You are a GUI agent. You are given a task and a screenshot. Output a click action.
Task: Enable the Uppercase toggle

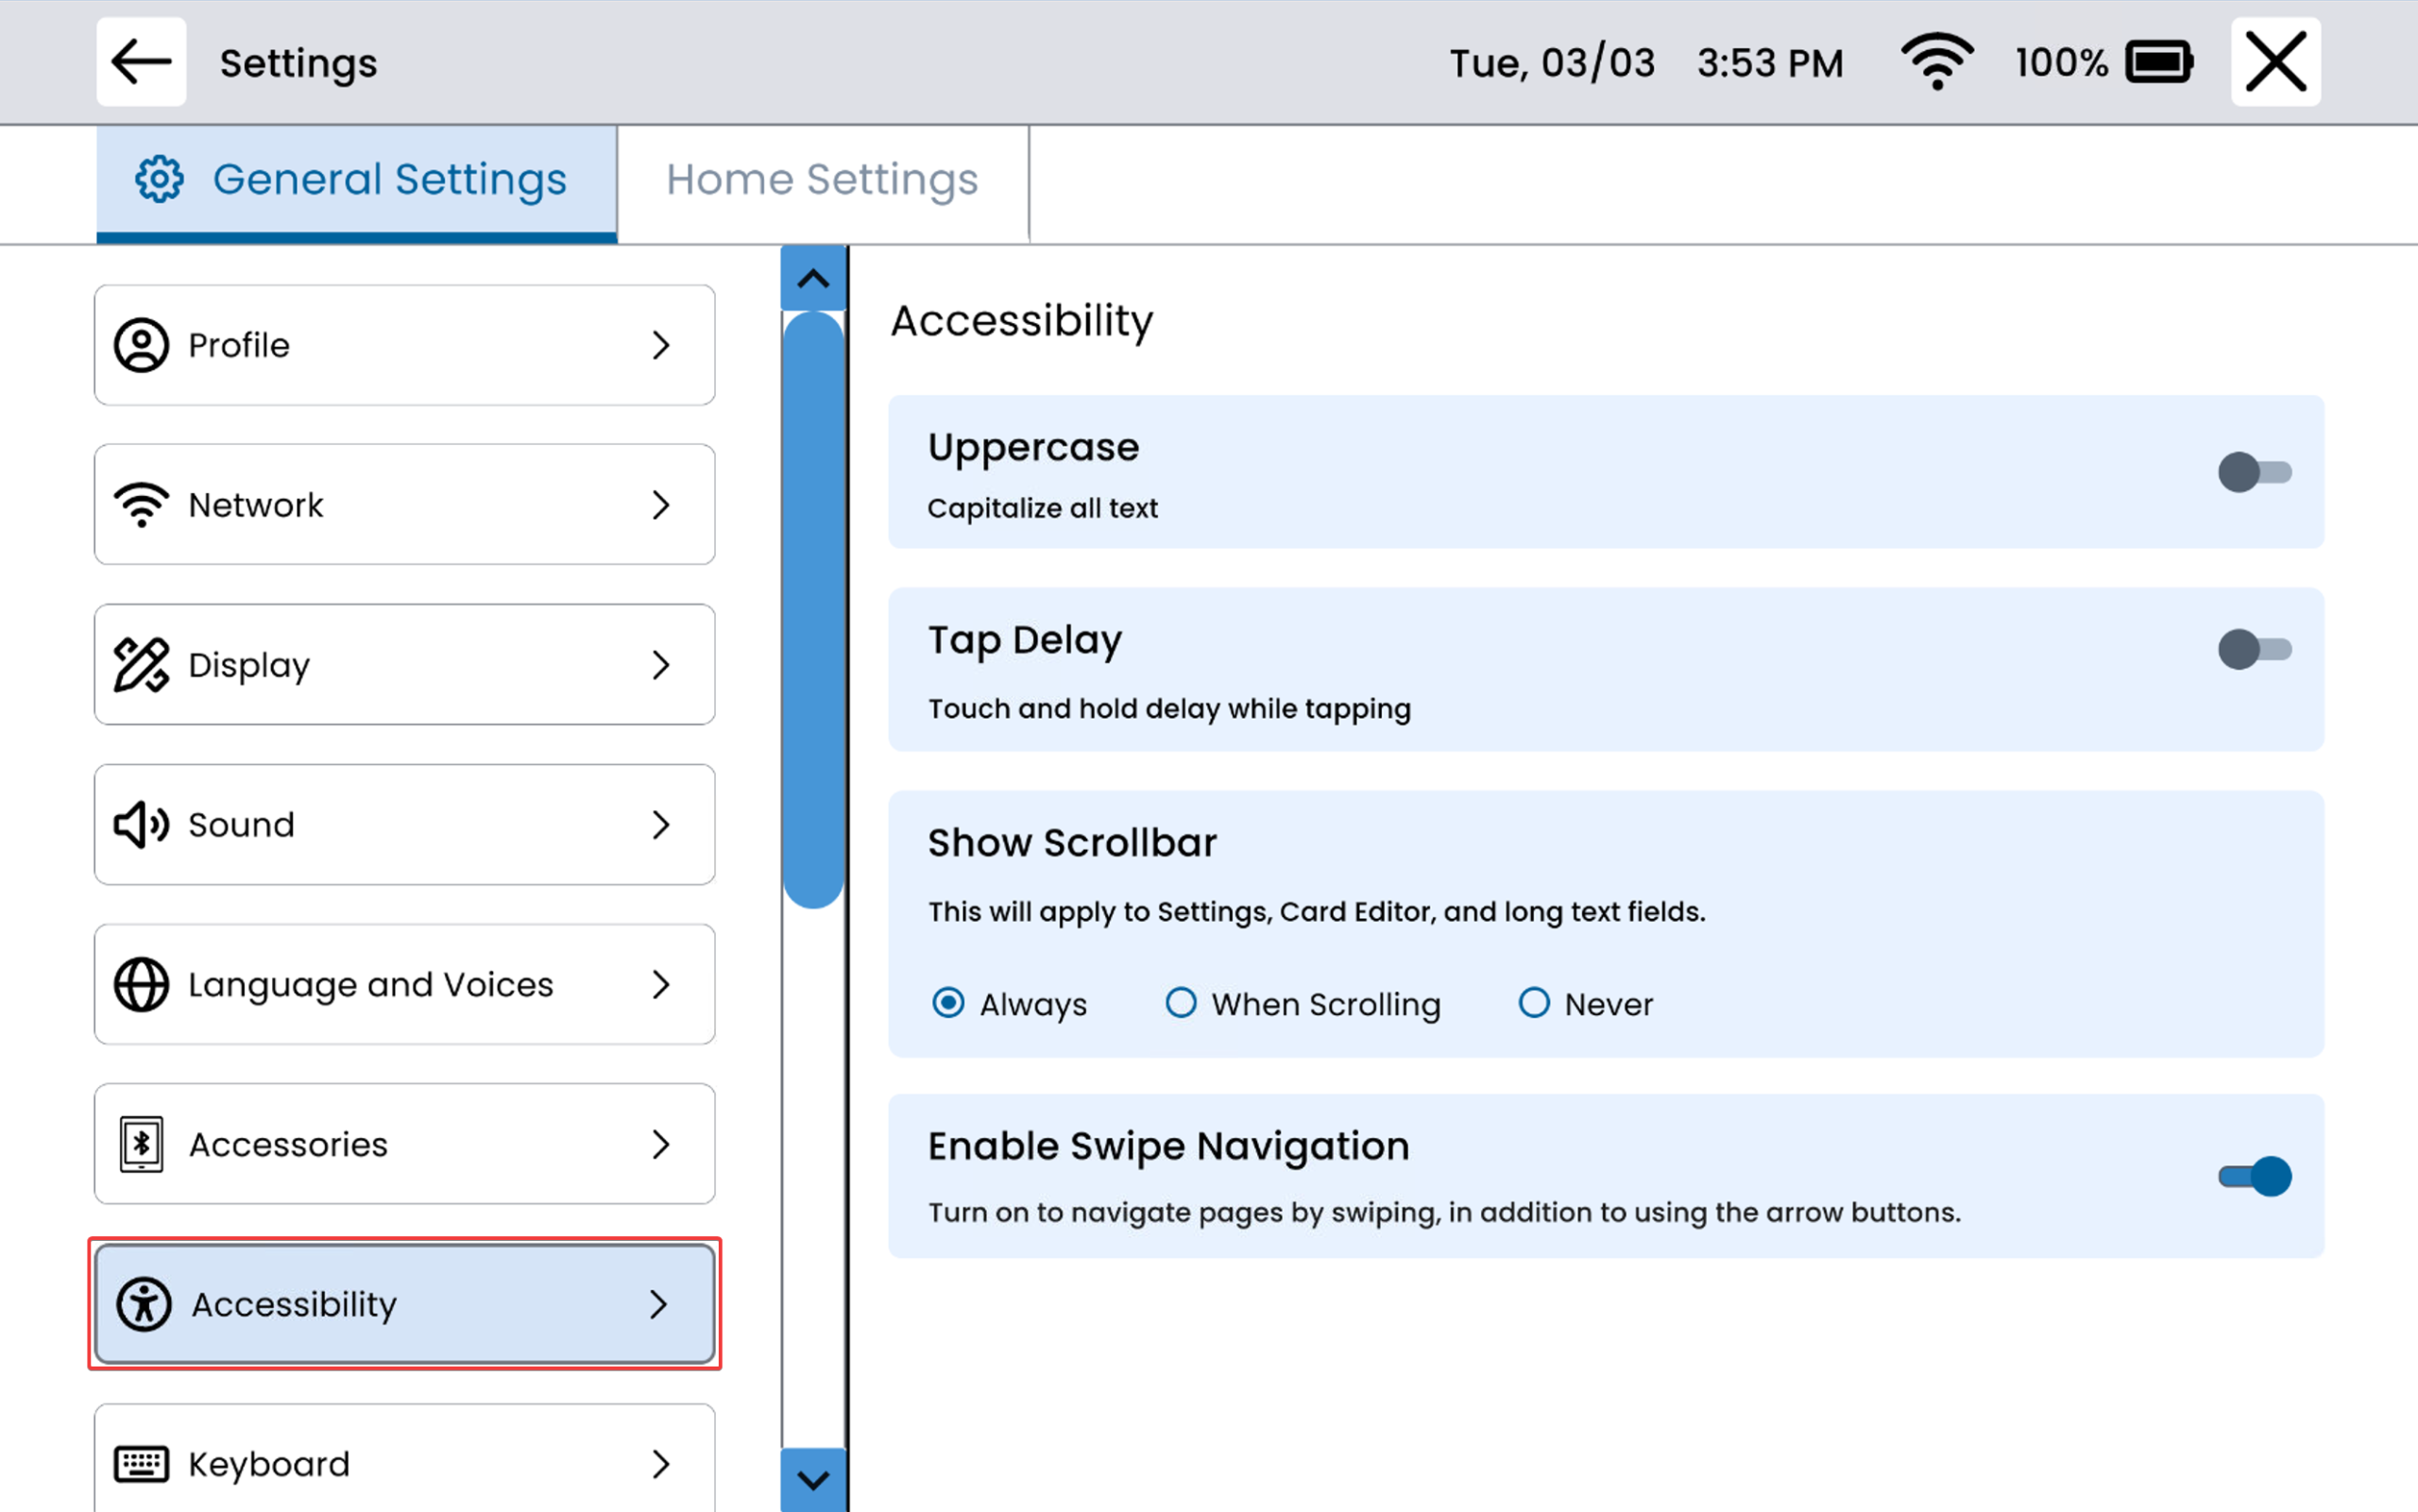2254,472
